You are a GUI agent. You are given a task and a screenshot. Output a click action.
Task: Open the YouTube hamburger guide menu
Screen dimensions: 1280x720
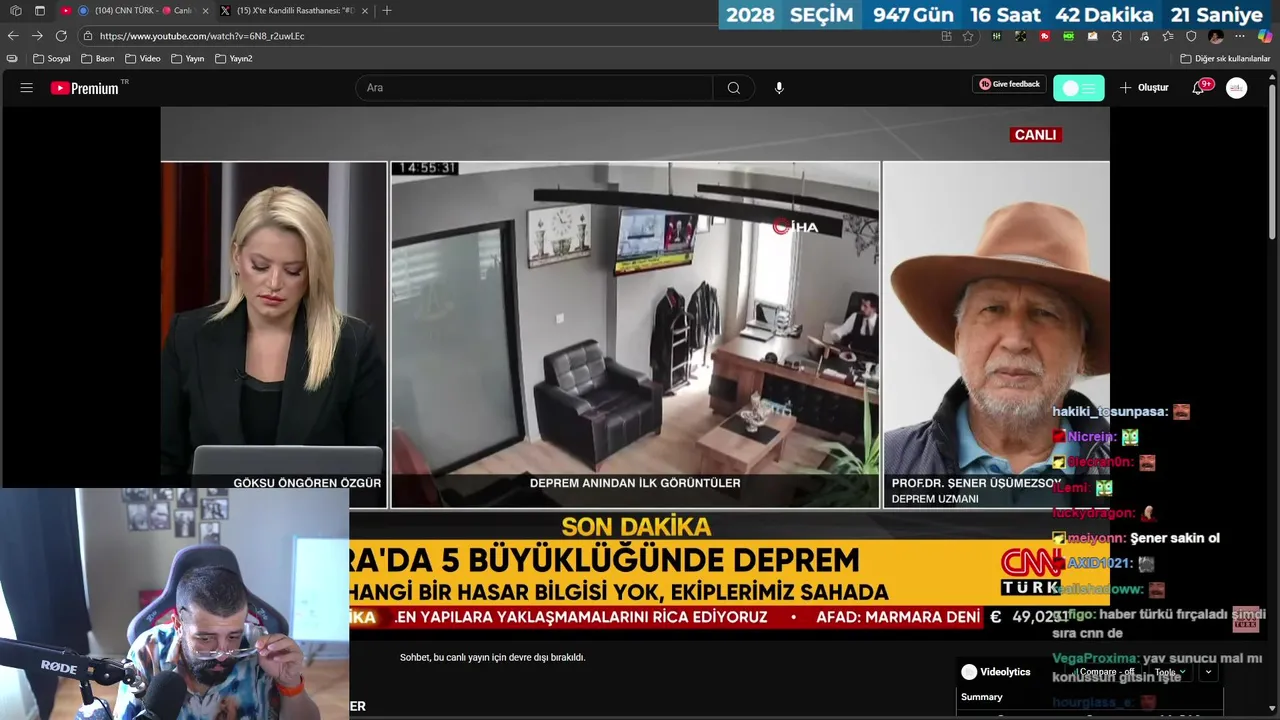click(27, 88)
